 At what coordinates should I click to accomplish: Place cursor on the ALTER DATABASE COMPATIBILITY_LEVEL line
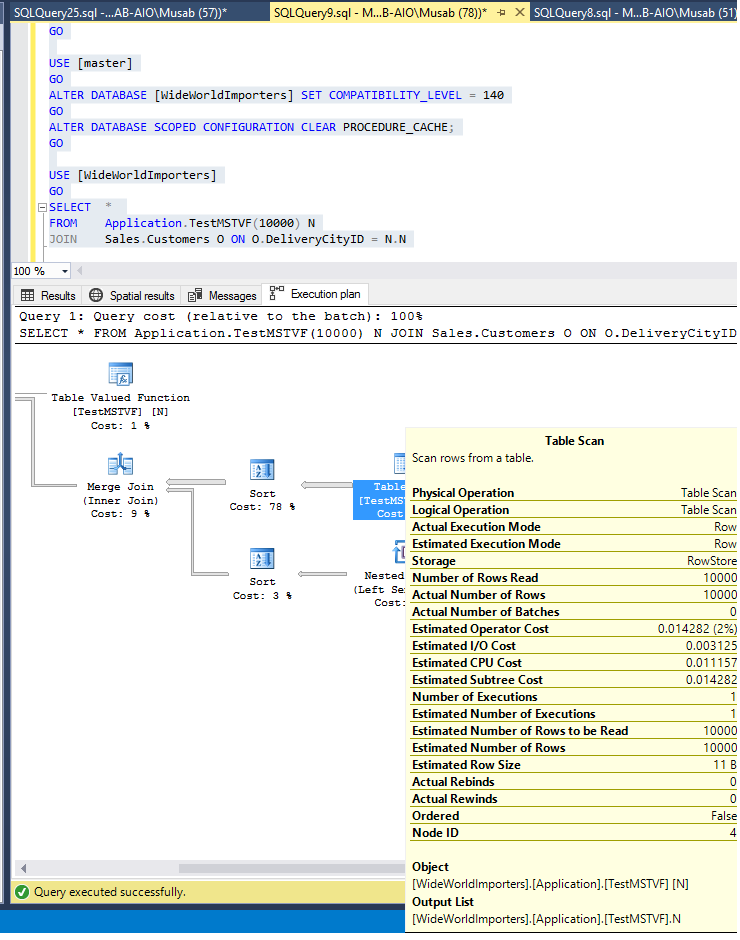pos(280,95)
